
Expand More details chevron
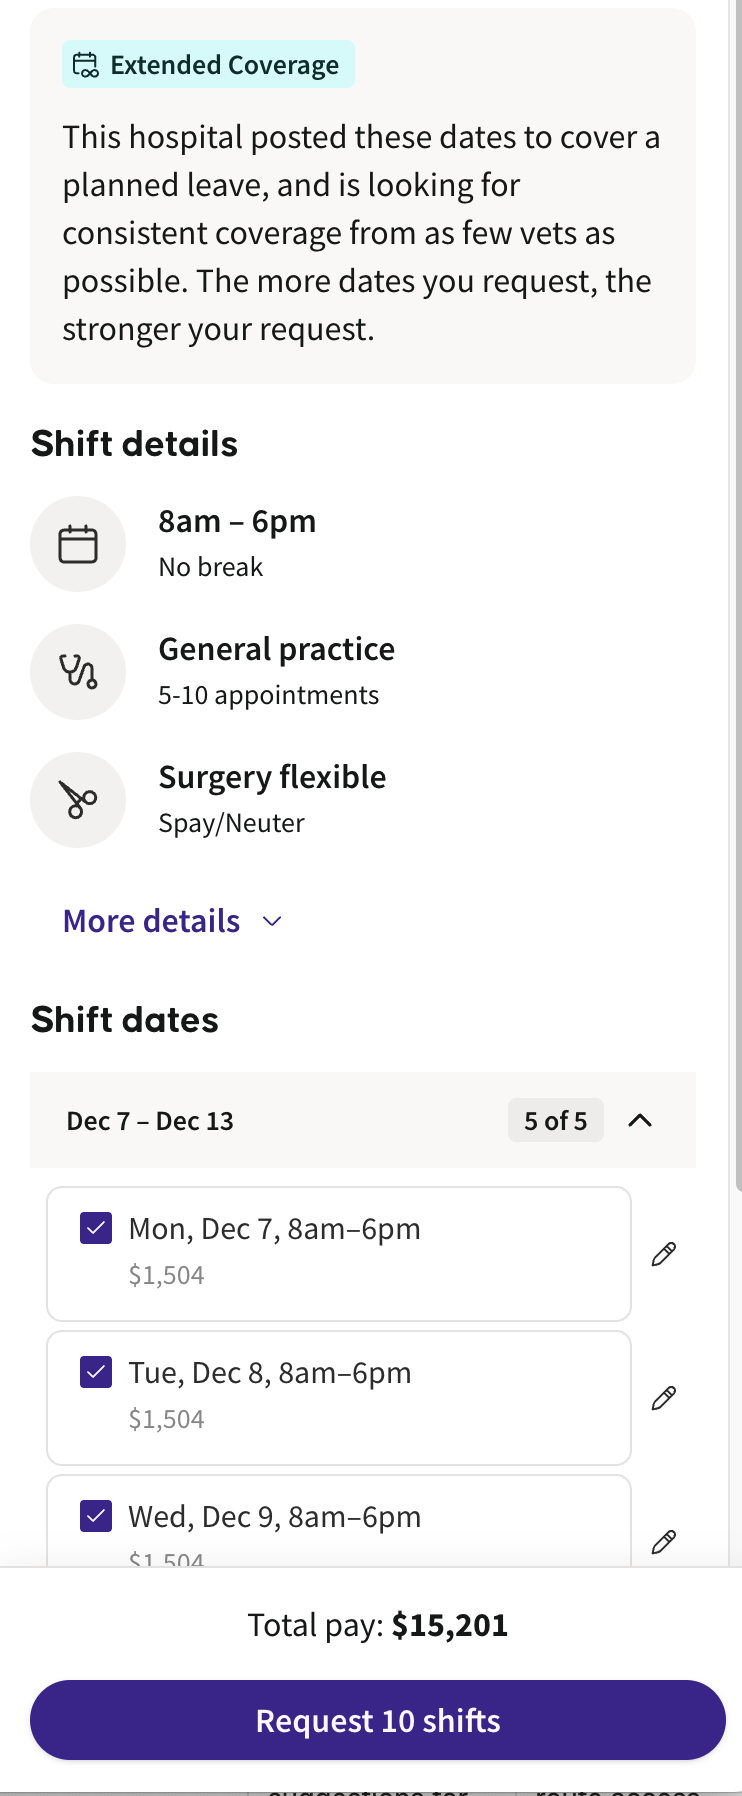272,921
